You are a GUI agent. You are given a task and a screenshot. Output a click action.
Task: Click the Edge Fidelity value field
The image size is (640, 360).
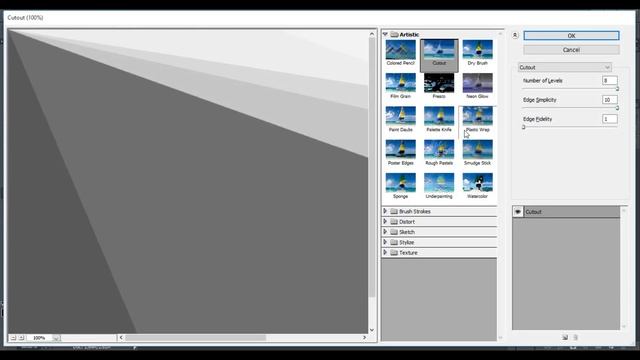[609, 119]
